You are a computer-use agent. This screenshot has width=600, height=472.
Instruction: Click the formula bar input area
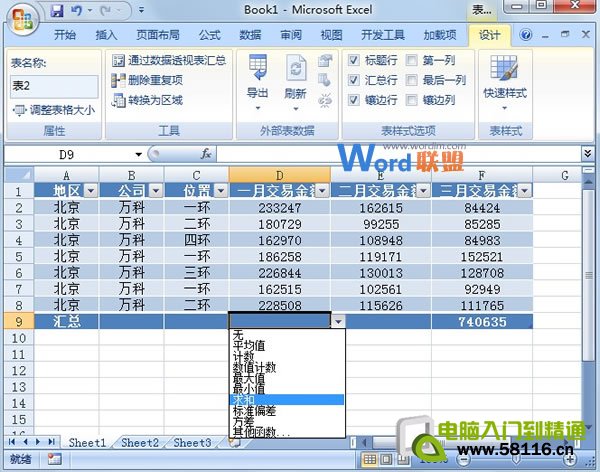(x=398, y=154)
